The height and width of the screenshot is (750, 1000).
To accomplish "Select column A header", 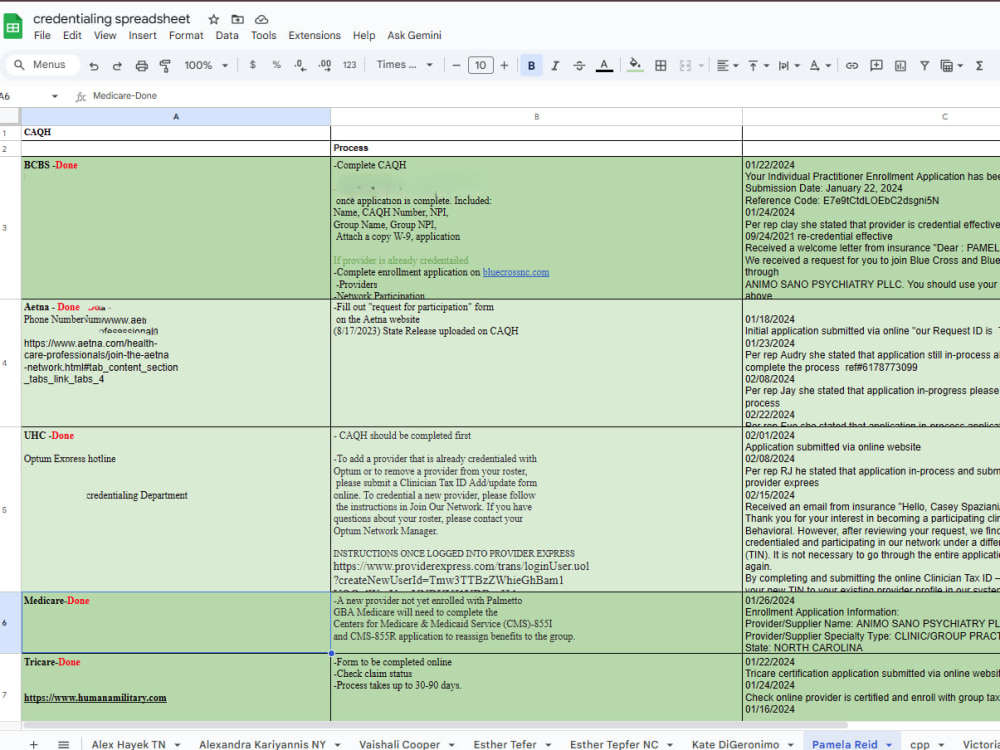I will coord(176,117).
